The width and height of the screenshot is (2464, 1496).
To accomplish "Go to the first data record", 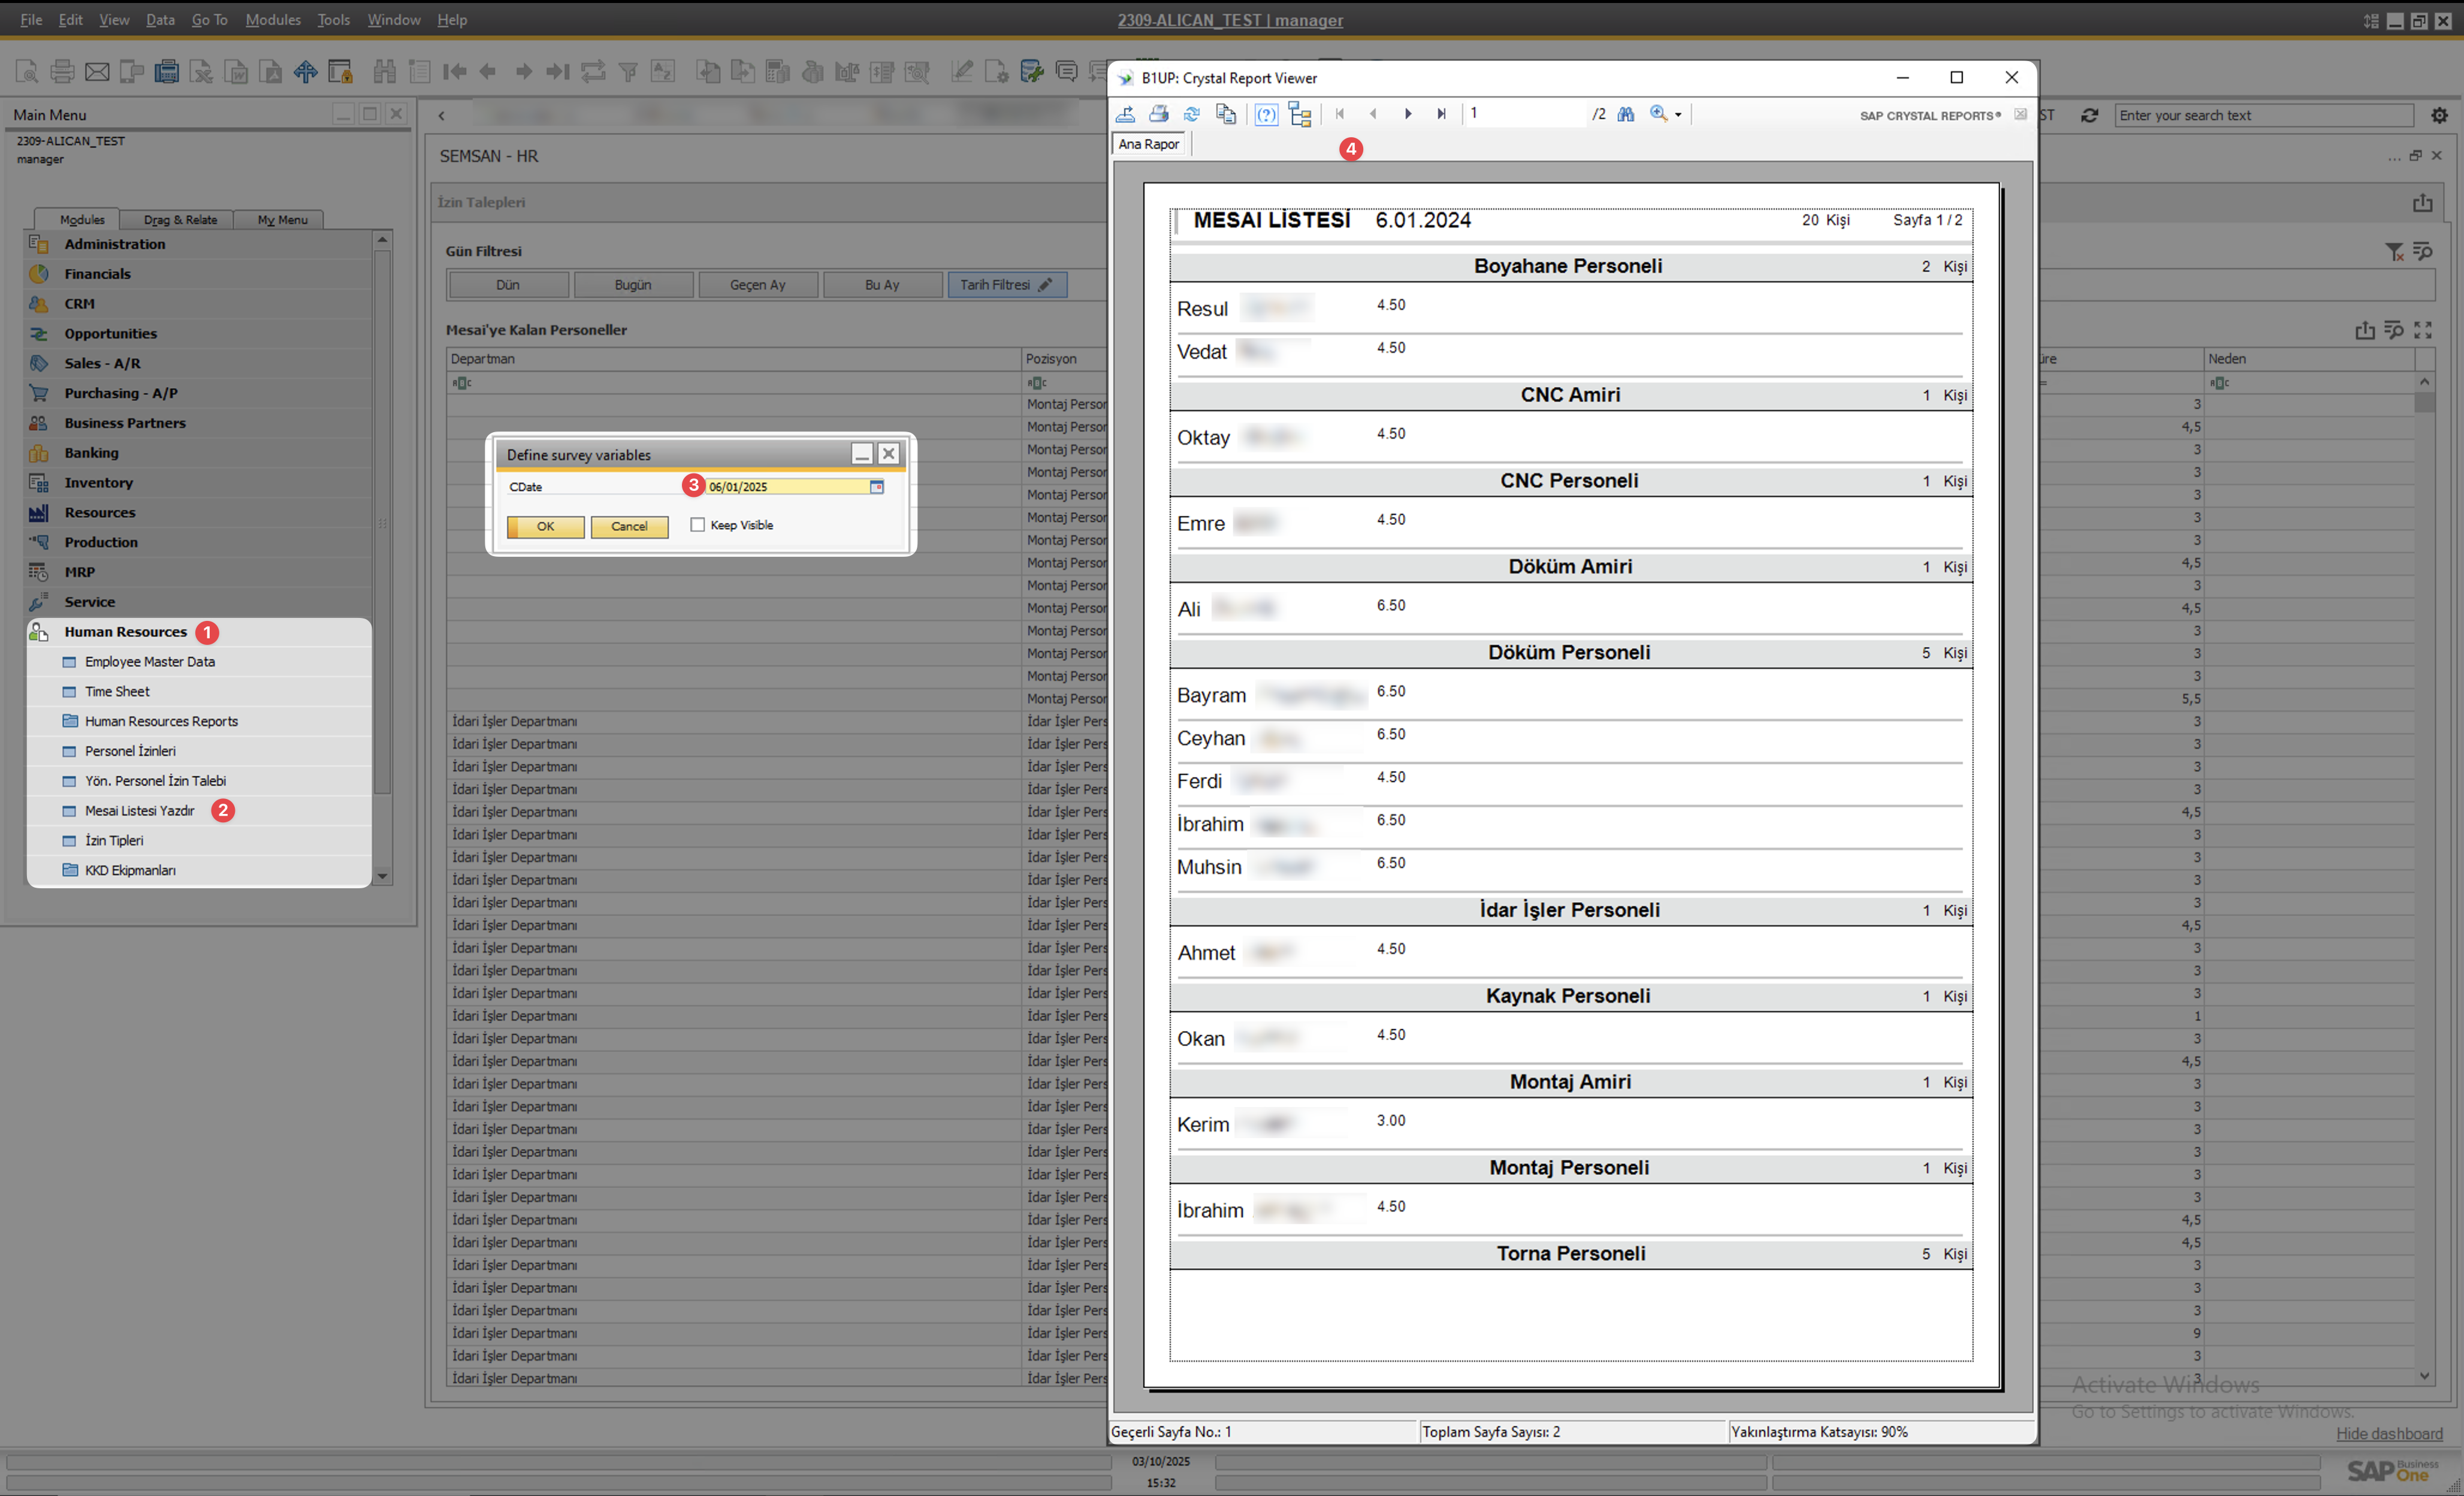I will [454, 71].
